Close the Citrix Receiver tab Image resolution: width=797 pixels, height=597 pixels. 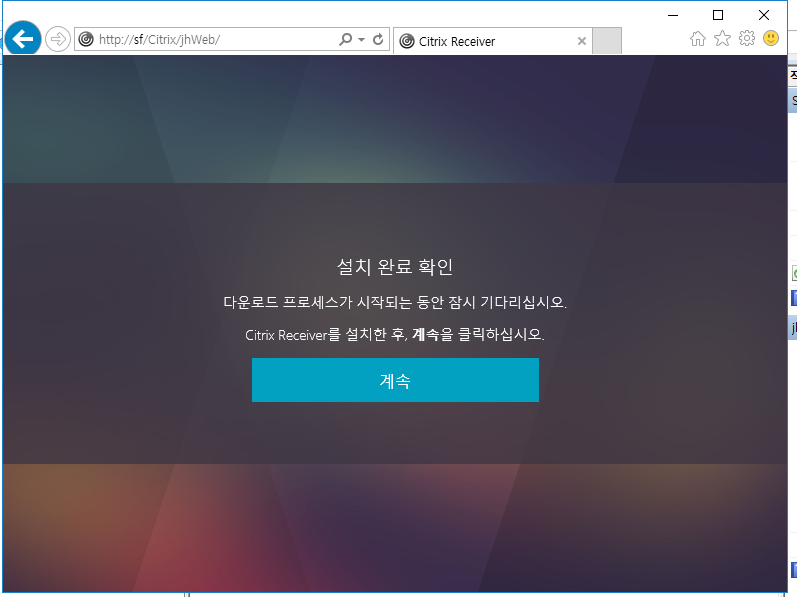pyautogui.click(x=581, y=41)
